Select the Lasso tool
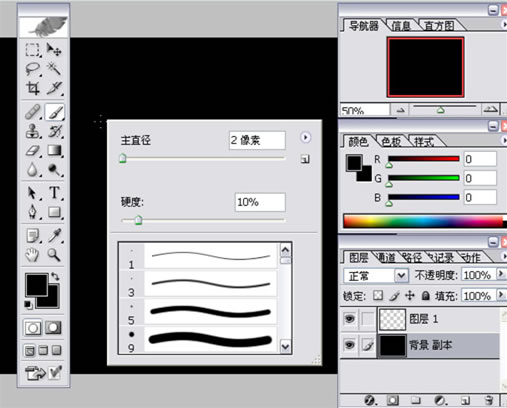507x408 pixels. [x=32, y=69]
